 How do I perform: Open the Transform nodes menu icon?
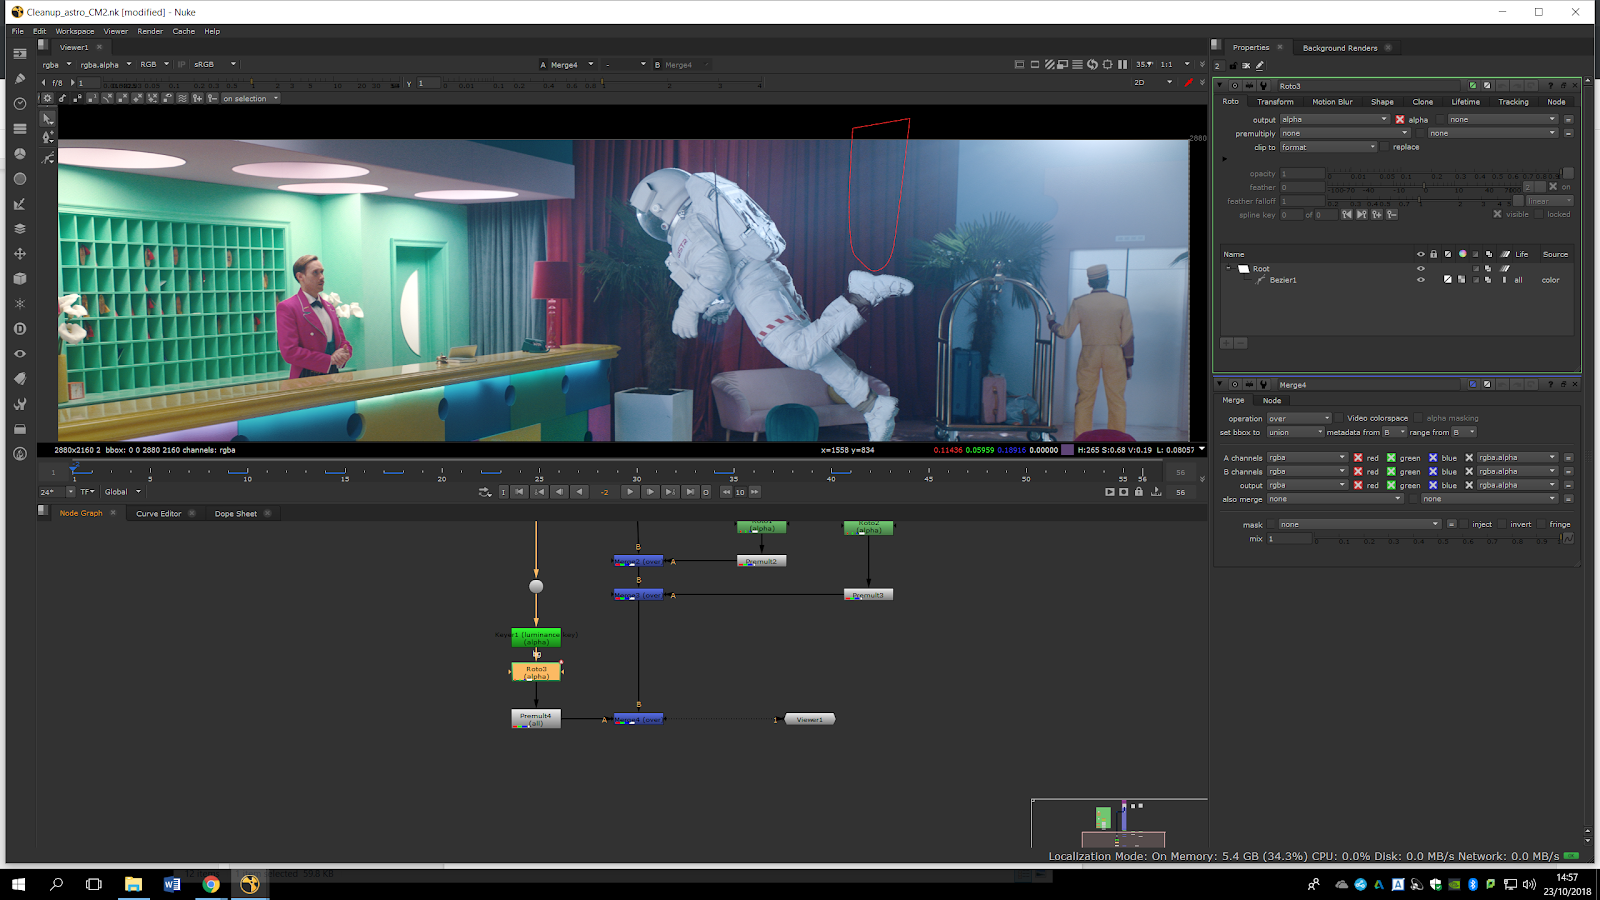tap(20, 254)
